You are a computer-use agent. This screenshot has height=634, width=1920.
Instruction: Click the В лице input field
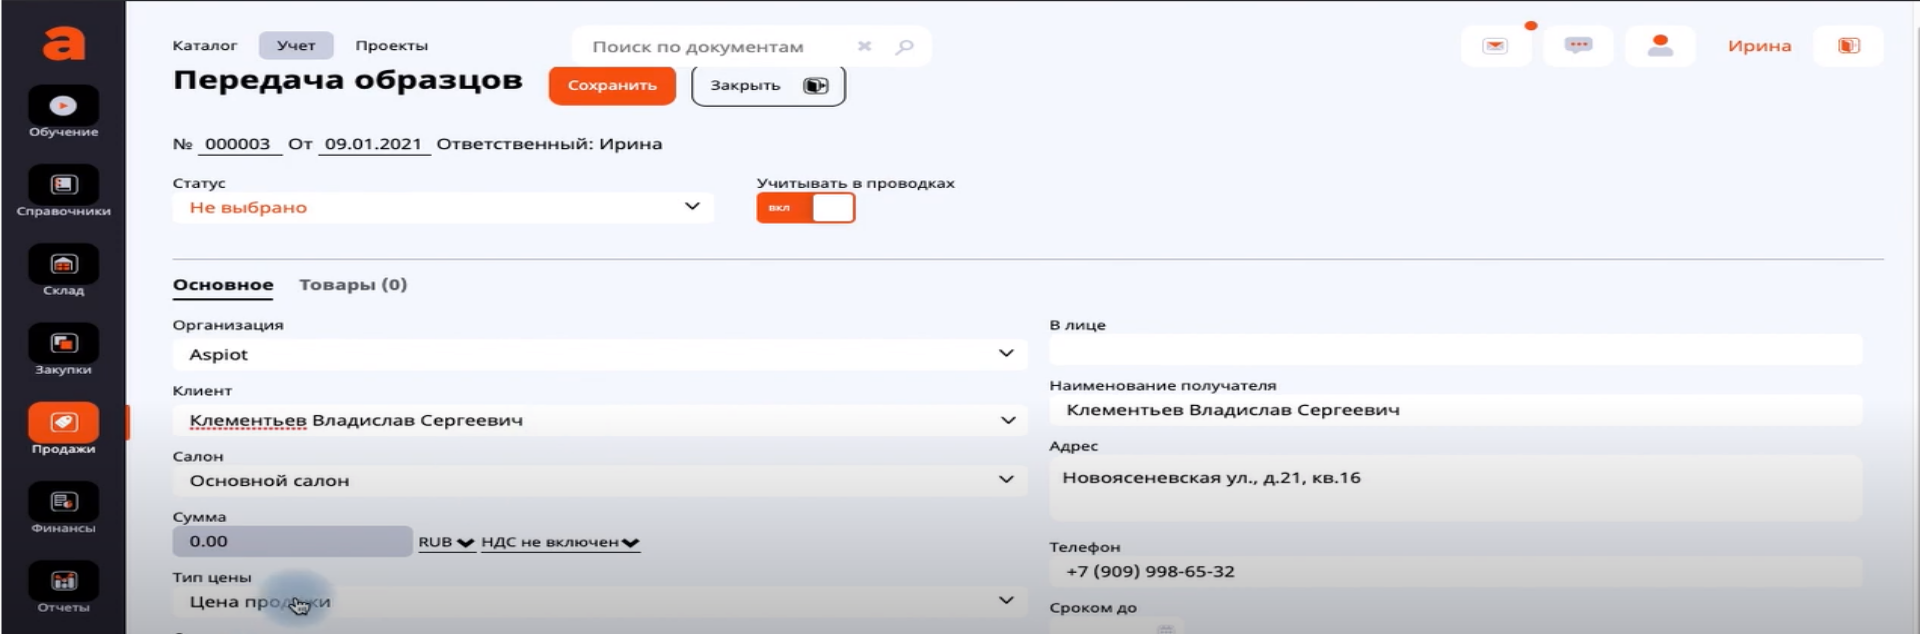pos(1455,350)
